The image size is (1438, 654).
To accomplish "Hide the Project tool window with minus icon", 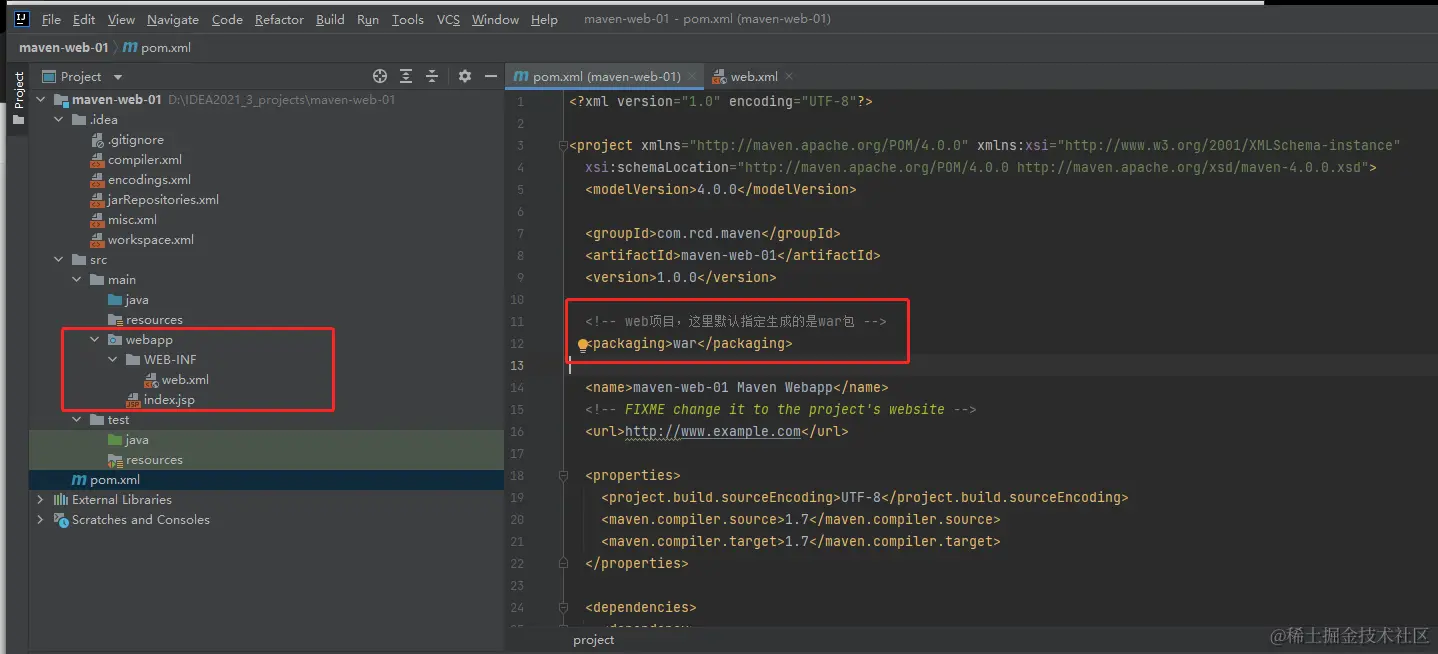I will click(490, 76).
